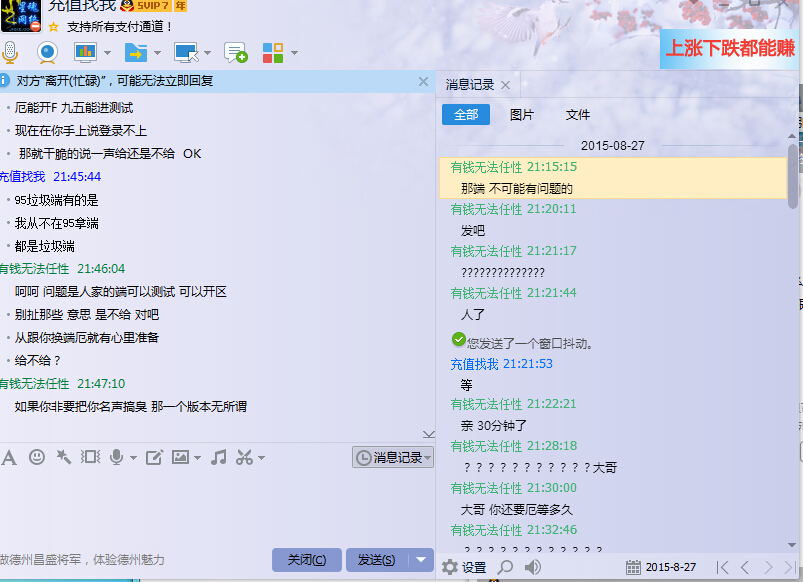Click the font formatting 'A' icon
Screen dimensions: 803x582
(x=9, y=457)
